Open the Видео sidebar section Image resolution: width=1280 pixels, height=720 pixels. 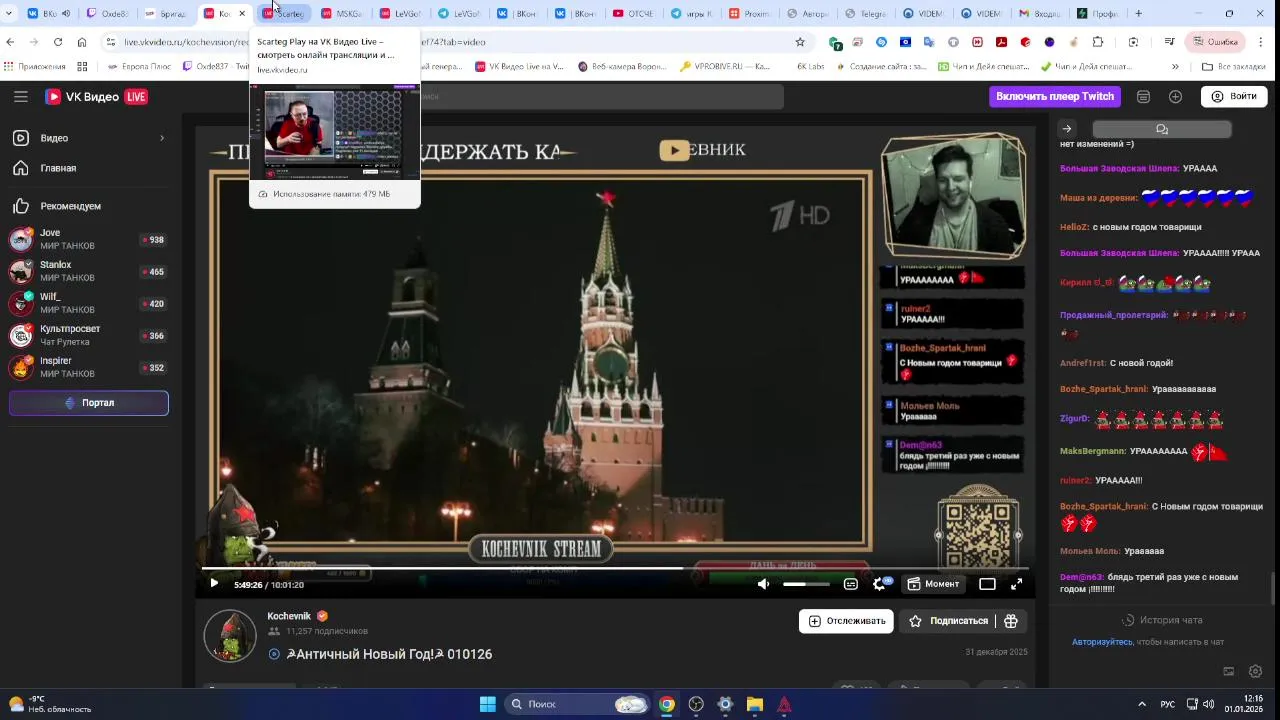pos(88,138)
